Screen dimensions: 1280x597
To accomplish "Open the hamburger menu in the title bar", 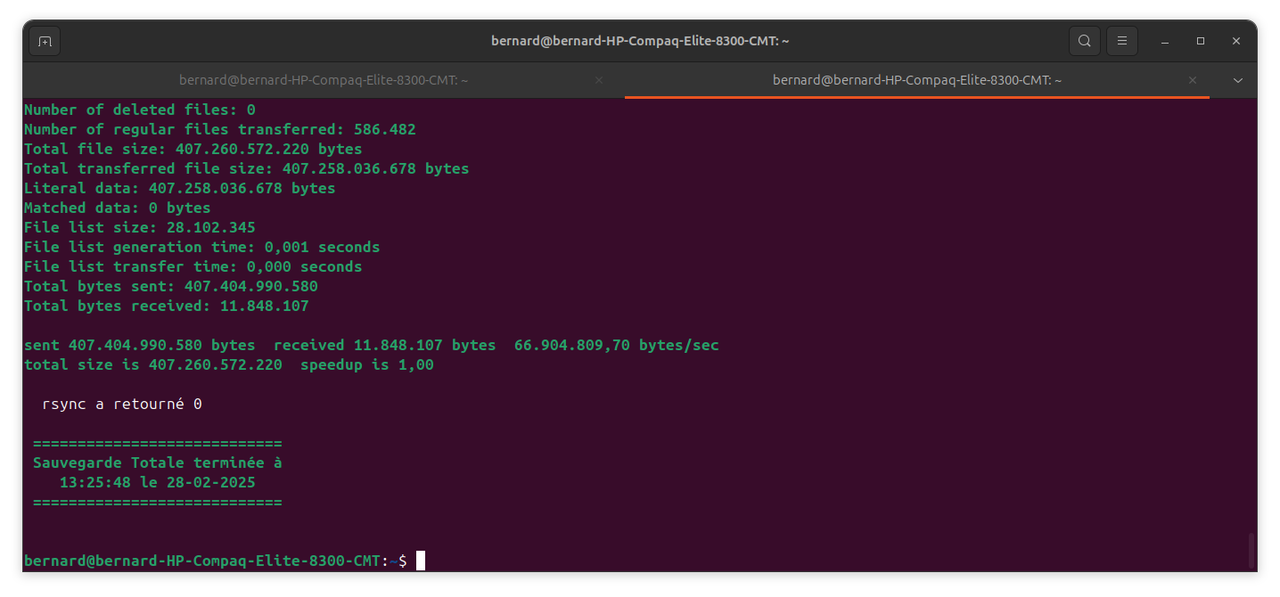I will pyautogui.click(x=1122, y=41).
